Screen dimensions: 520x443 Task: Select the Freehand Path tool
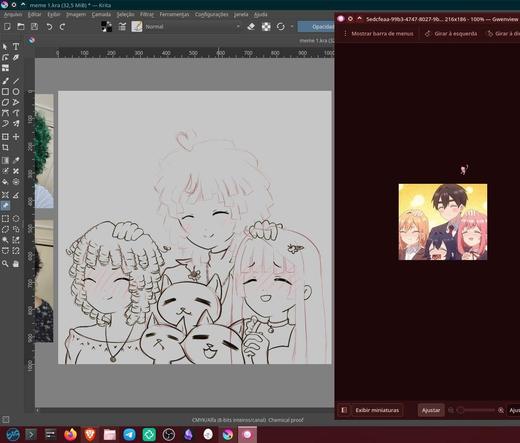tap(16, 113)
